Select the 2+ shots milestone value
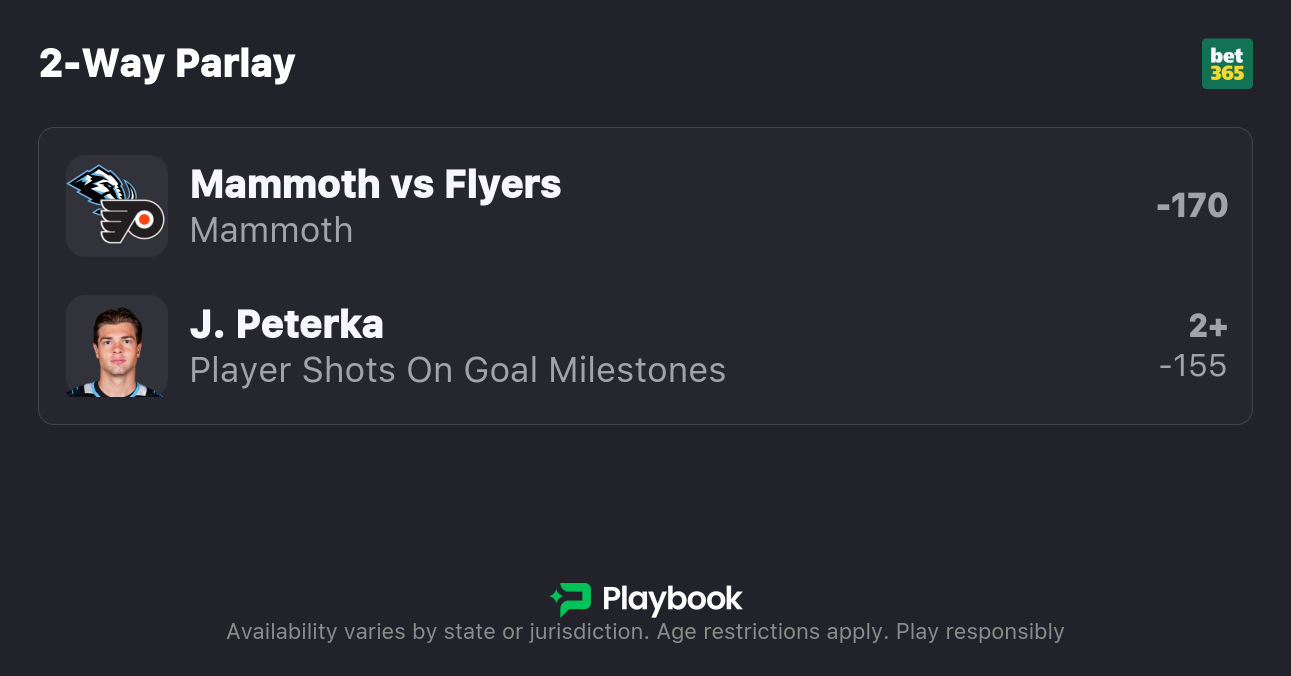The height and width of the screenshot is (676, 1291). click(x=1207, y=326)
